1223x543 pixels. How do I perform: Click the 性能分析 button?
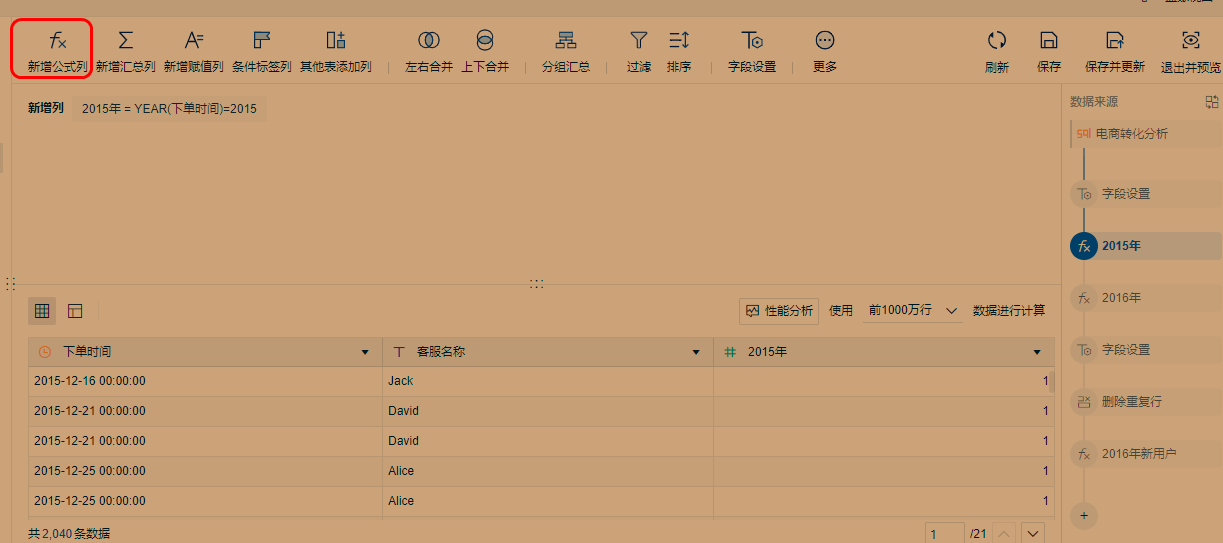pyautogui.click(x=779, y=311)
